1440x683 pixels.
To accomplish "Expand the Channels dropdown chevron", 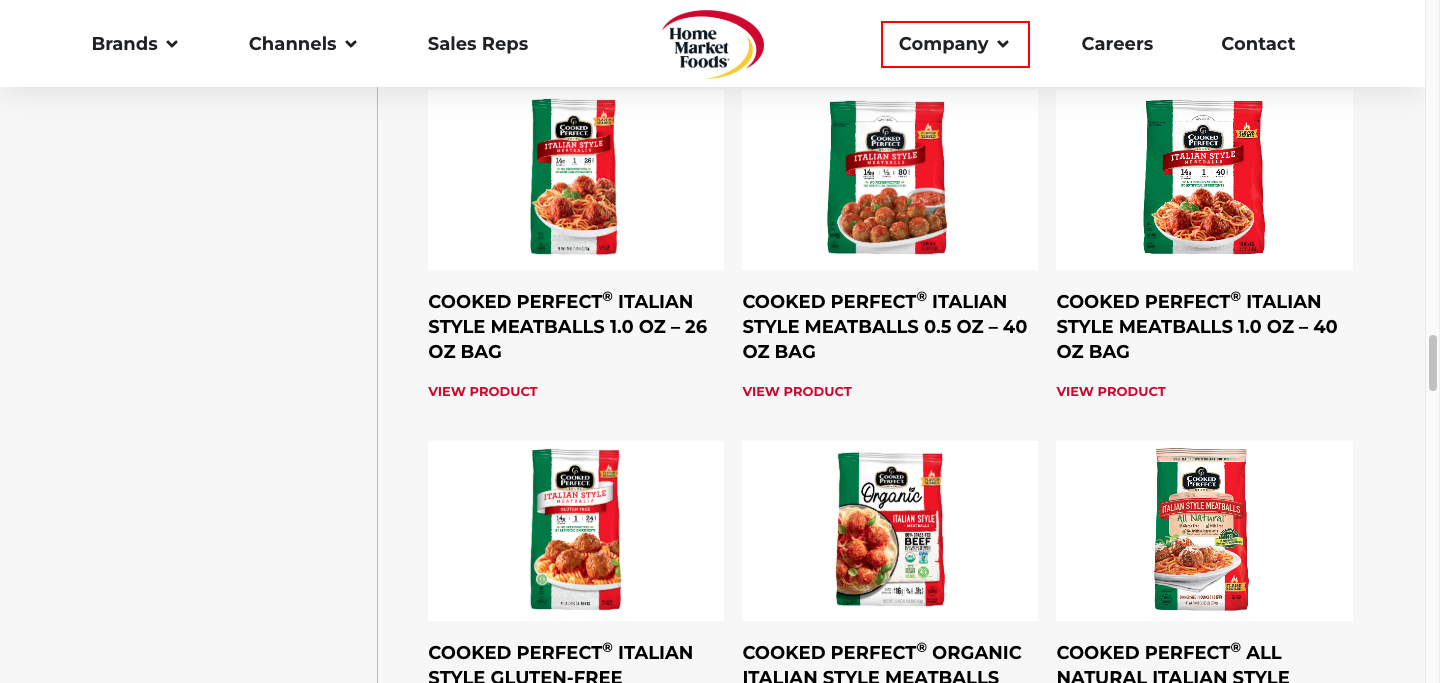I will (x=351, y=44).
